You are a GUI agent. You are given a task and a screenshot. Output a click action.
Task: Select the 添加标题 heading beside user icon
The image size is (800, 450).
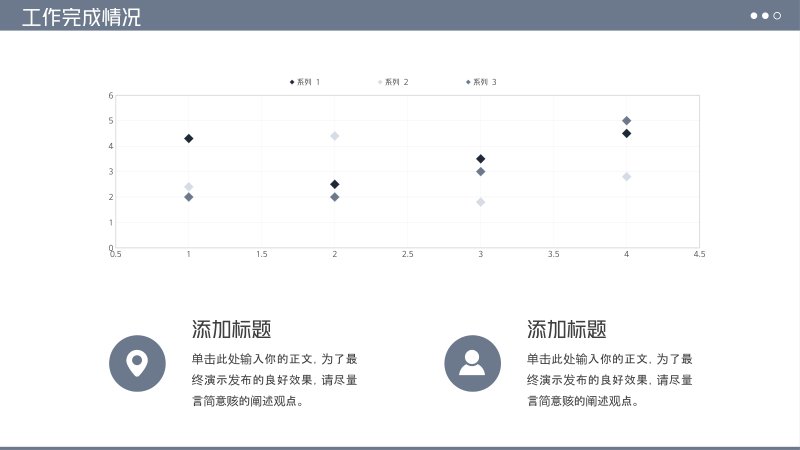[567, 329]
